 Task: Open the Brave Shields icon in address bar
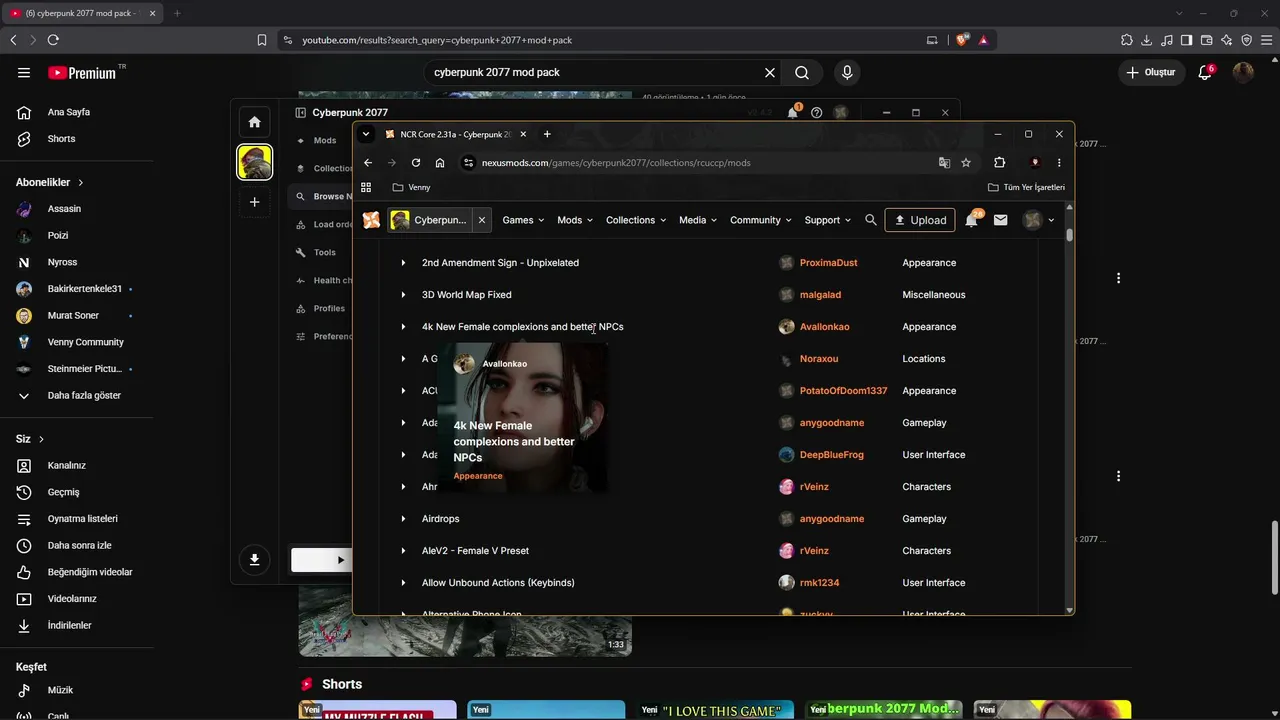coord(962,40)
